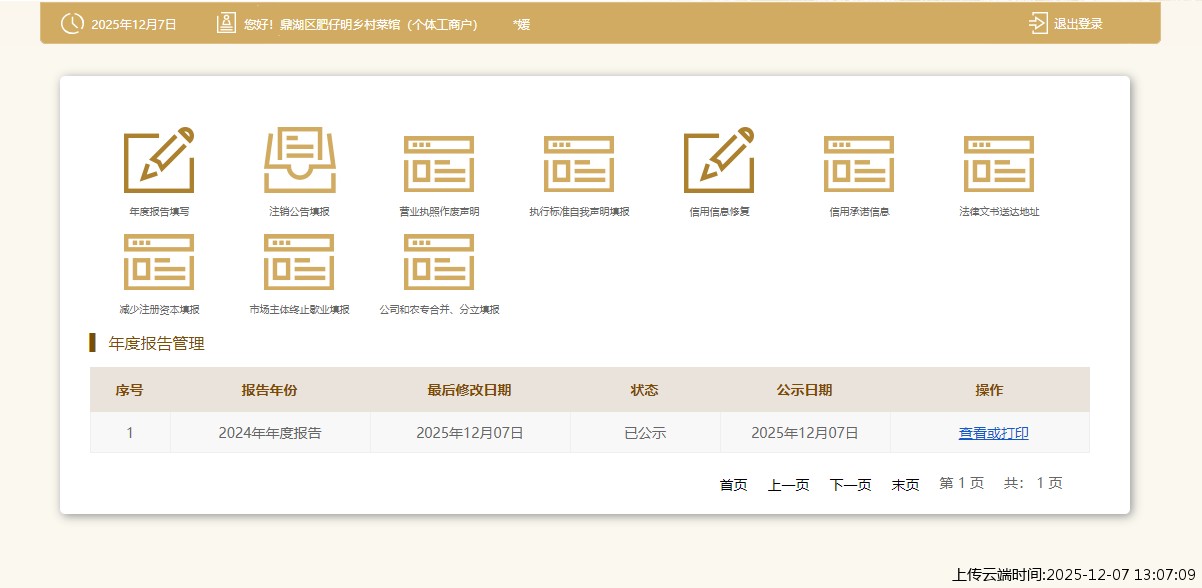Image resolution: width=1202 pixels, height=588 pixels.
Task: Log out via 退出登录
Action: click(1067, 24)
